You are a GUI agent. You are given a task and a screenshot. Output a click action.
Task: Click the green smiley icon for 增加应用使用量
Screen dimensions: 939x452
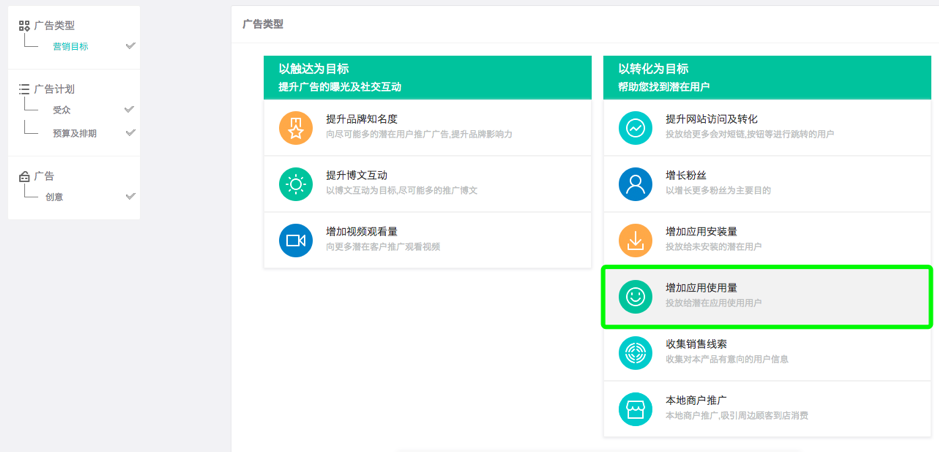[635, 297]
